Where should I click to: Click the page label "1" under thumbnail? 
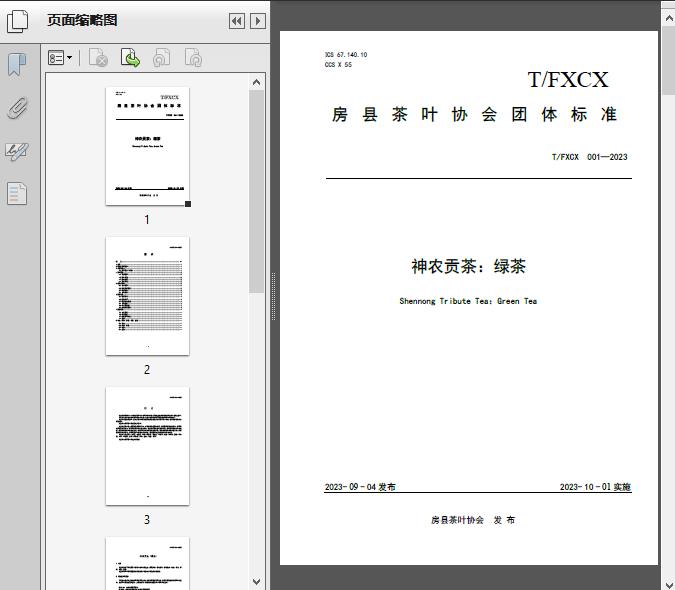(147, 220)
